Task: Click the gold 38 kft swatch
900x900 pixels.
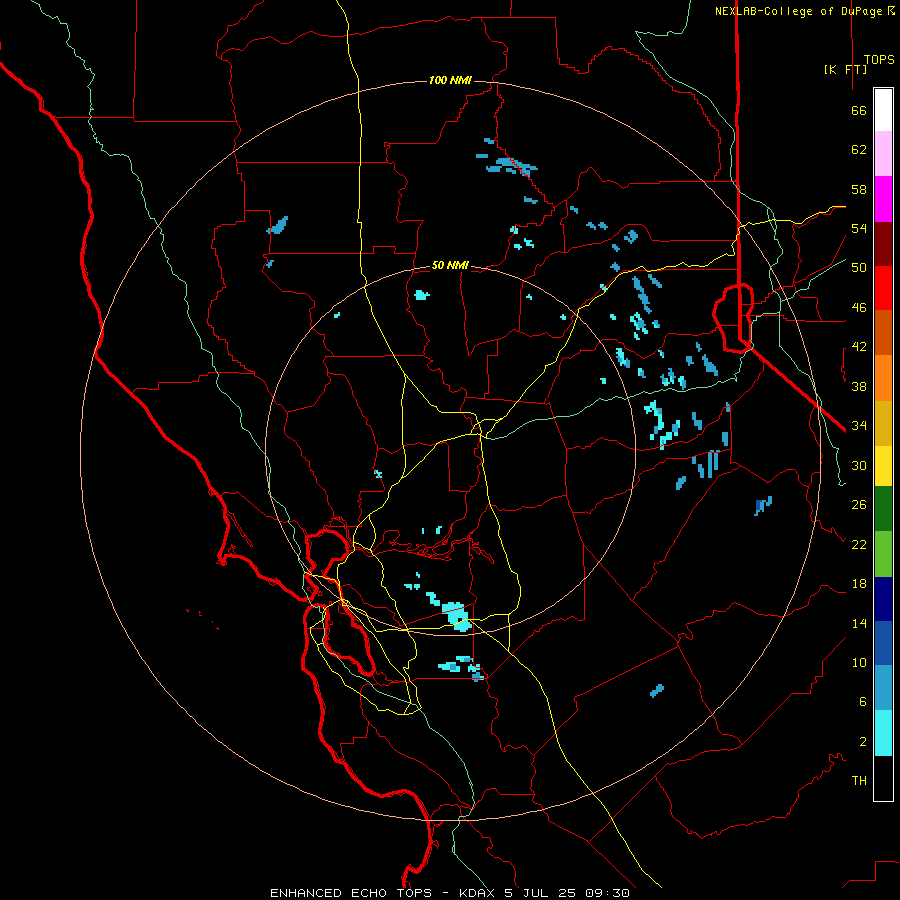Action: pos(883,423)
